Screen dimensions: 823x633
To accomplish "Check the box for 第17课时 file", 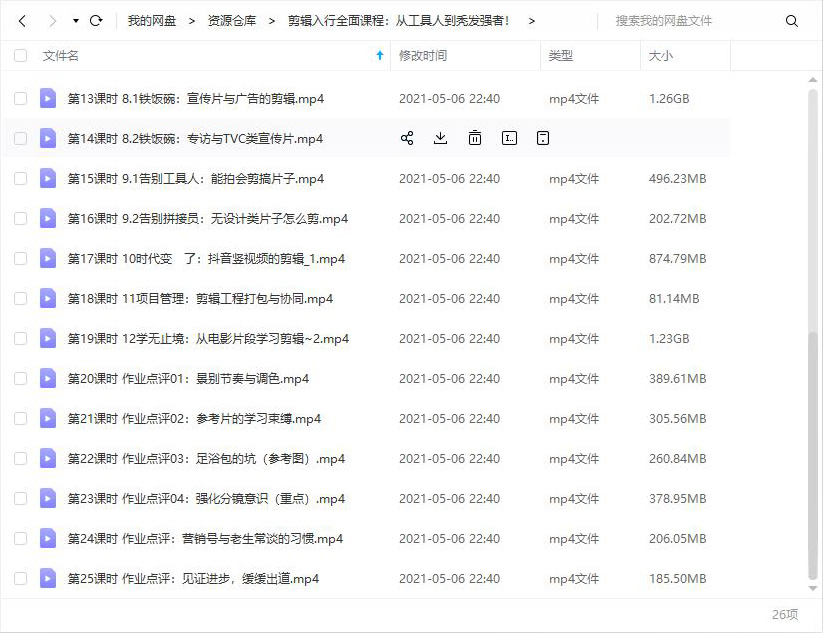I will coord(20,258).
